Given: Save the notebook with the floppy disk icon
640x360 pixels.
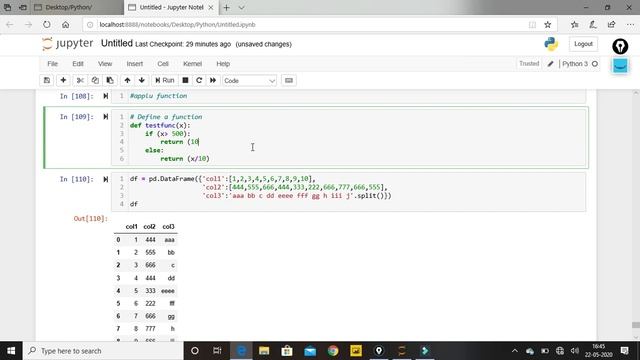Looking at the screenshot, I should (x=47, y=80).
